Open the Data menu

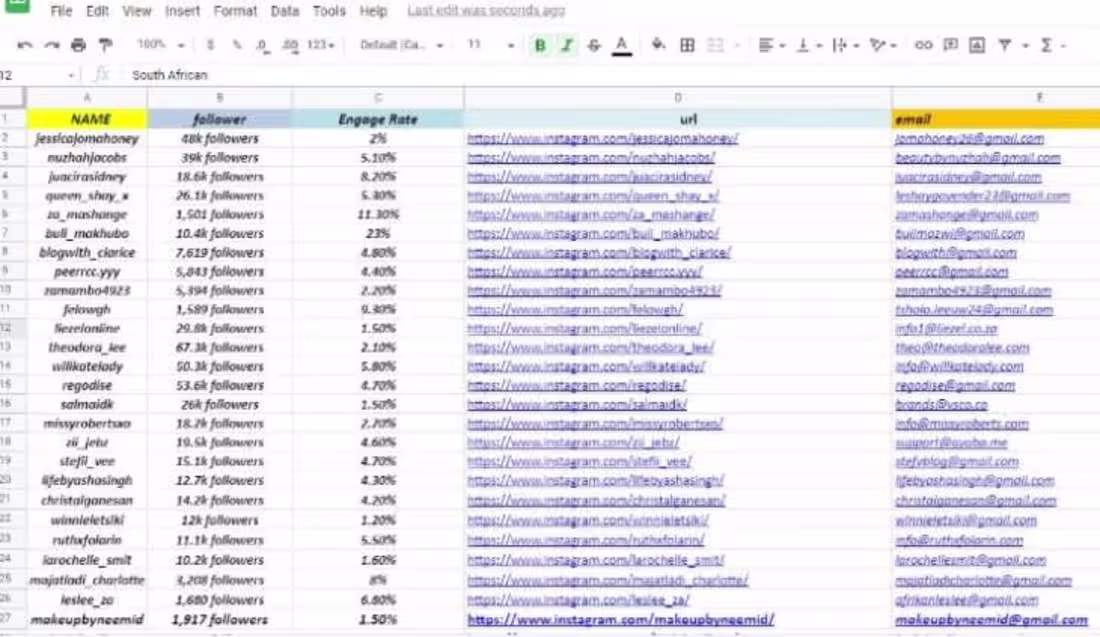(x=284, y=11)
